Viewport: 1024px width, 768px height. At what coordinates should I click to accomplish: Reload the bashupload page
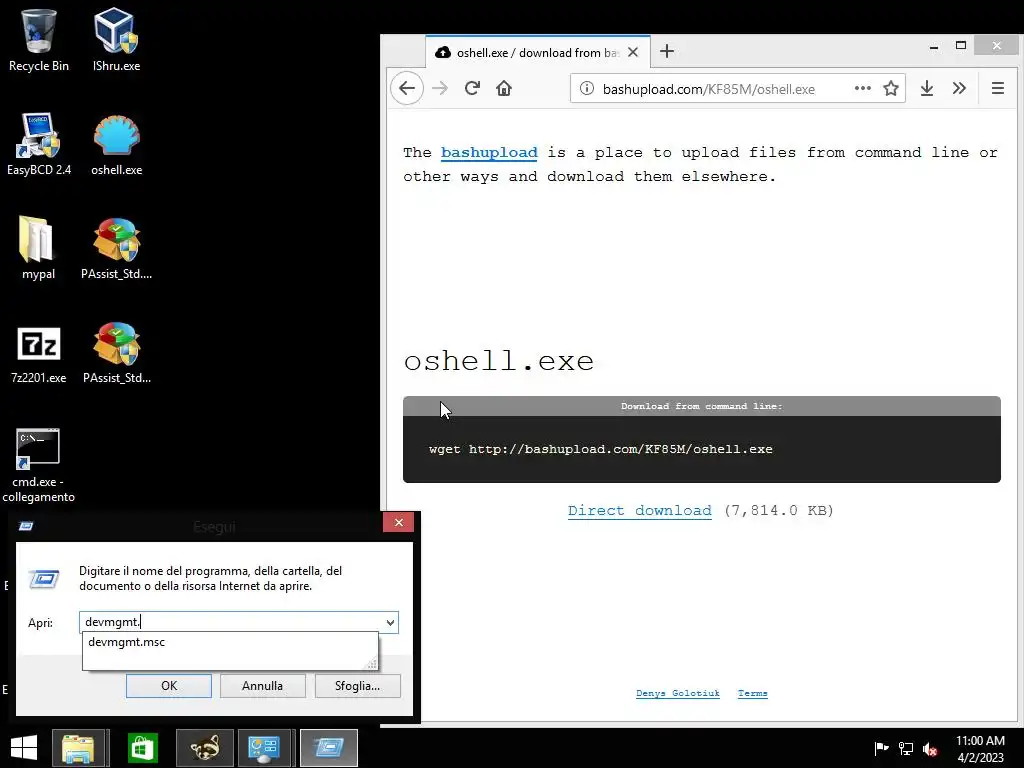[x=472, y=88]
